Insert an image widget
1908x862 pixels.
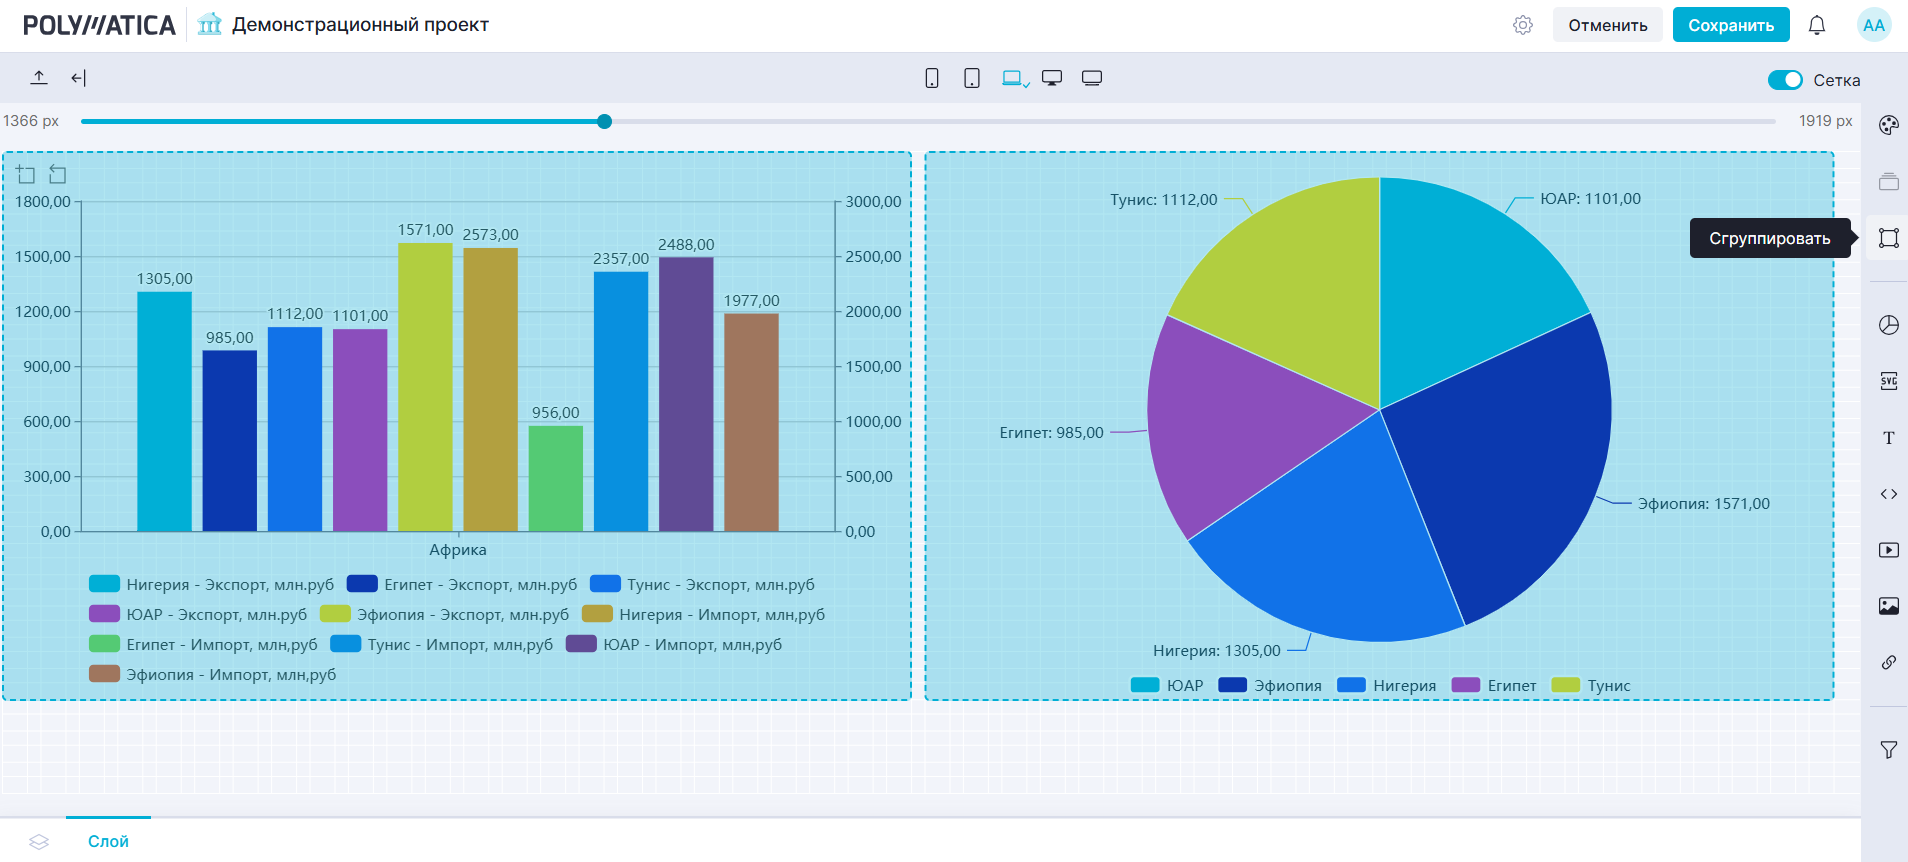click(1888, 606)
